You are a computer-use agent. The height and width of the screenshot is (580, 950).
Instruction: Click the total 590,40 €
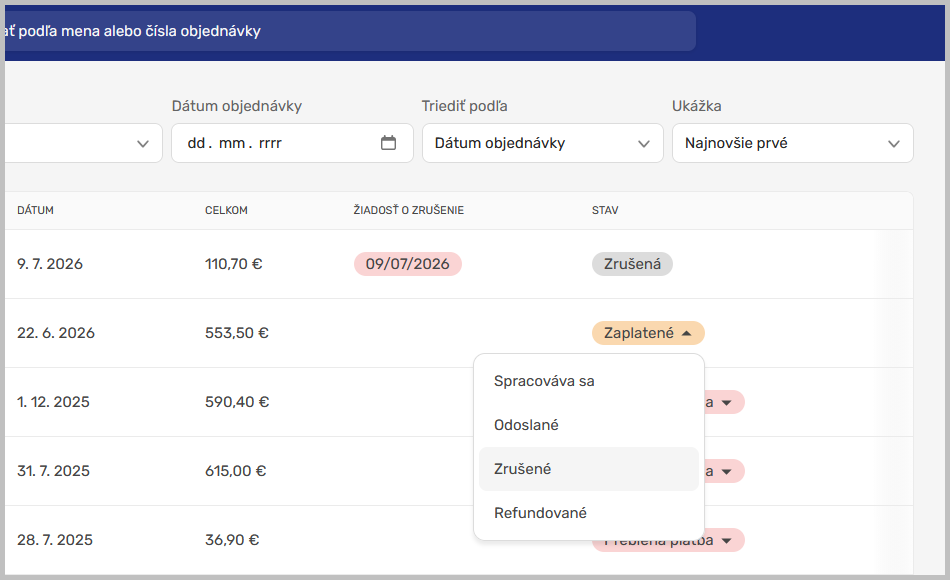click(x=237, y=402)
